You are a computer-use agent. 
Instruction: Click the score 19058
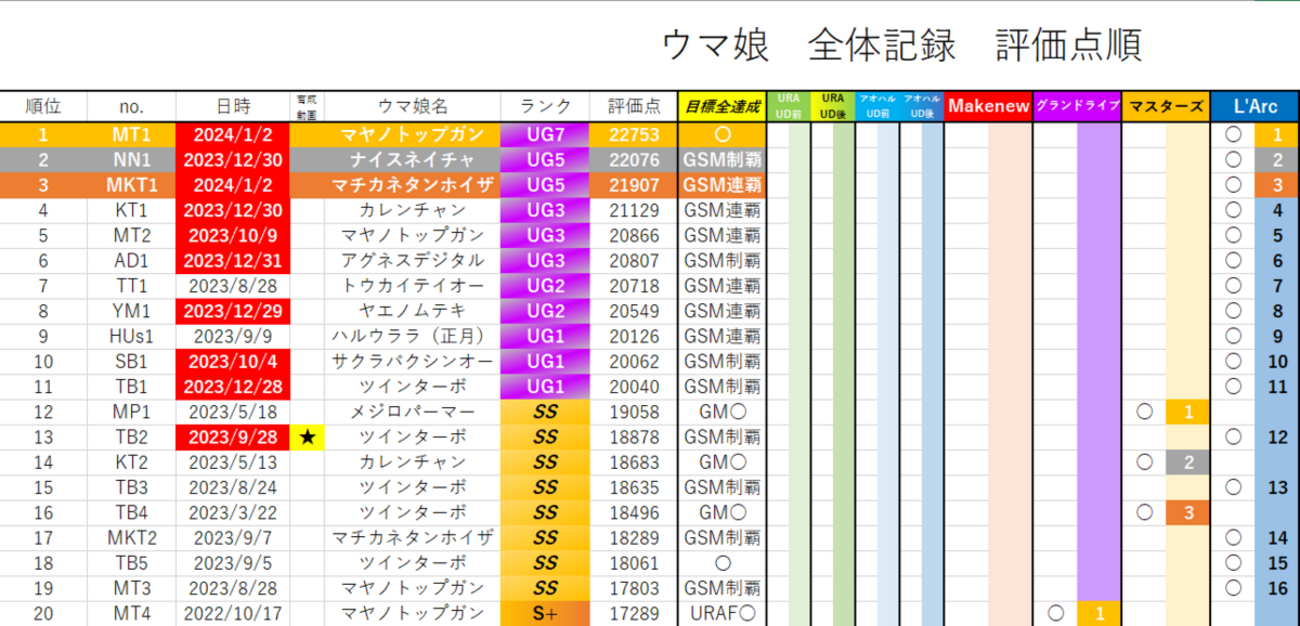tap(633, 411)
